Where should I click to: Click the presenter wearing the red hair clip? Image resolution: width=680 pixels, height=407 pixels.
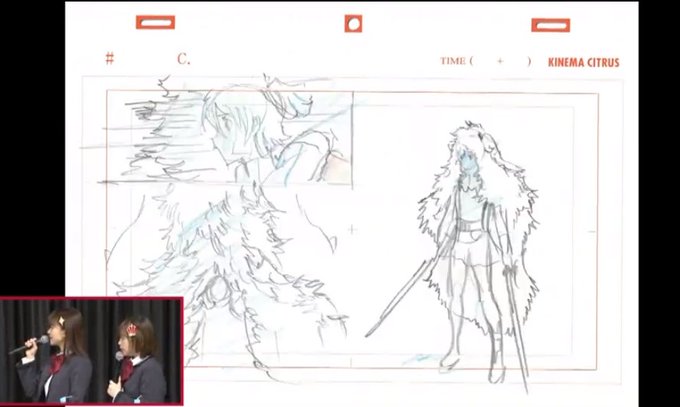click(136, 360)
